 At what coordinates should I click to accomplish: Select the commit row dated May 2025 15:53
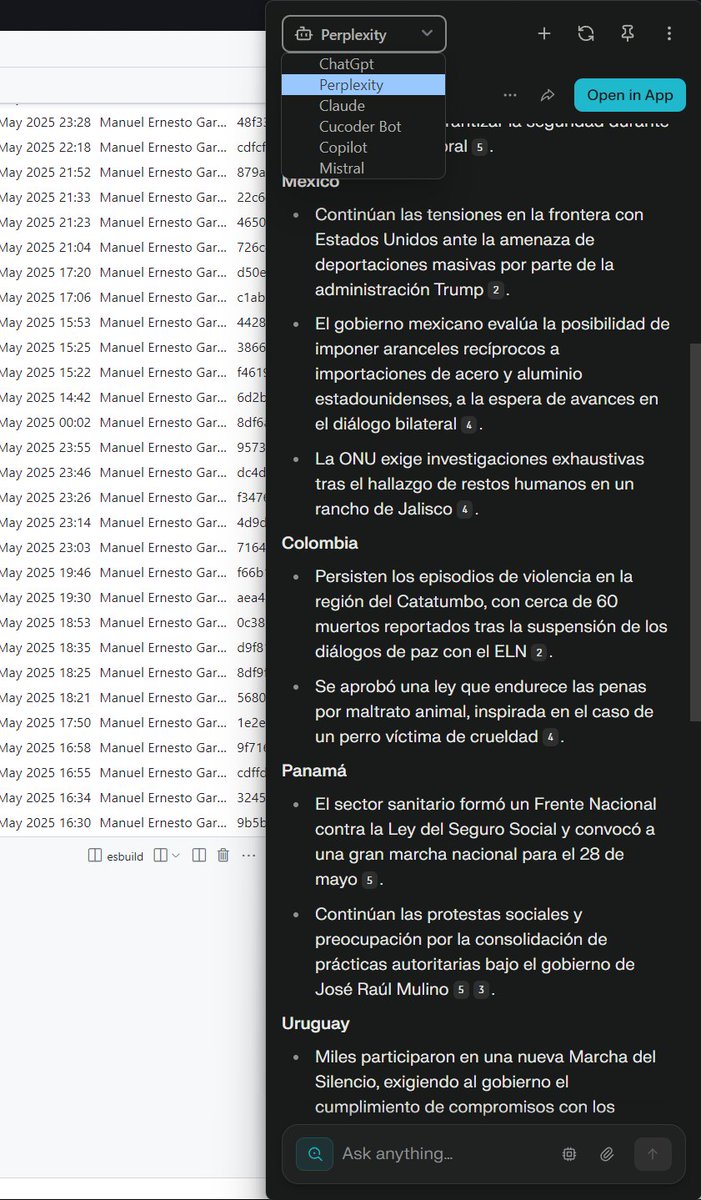(x=132, y=322)
